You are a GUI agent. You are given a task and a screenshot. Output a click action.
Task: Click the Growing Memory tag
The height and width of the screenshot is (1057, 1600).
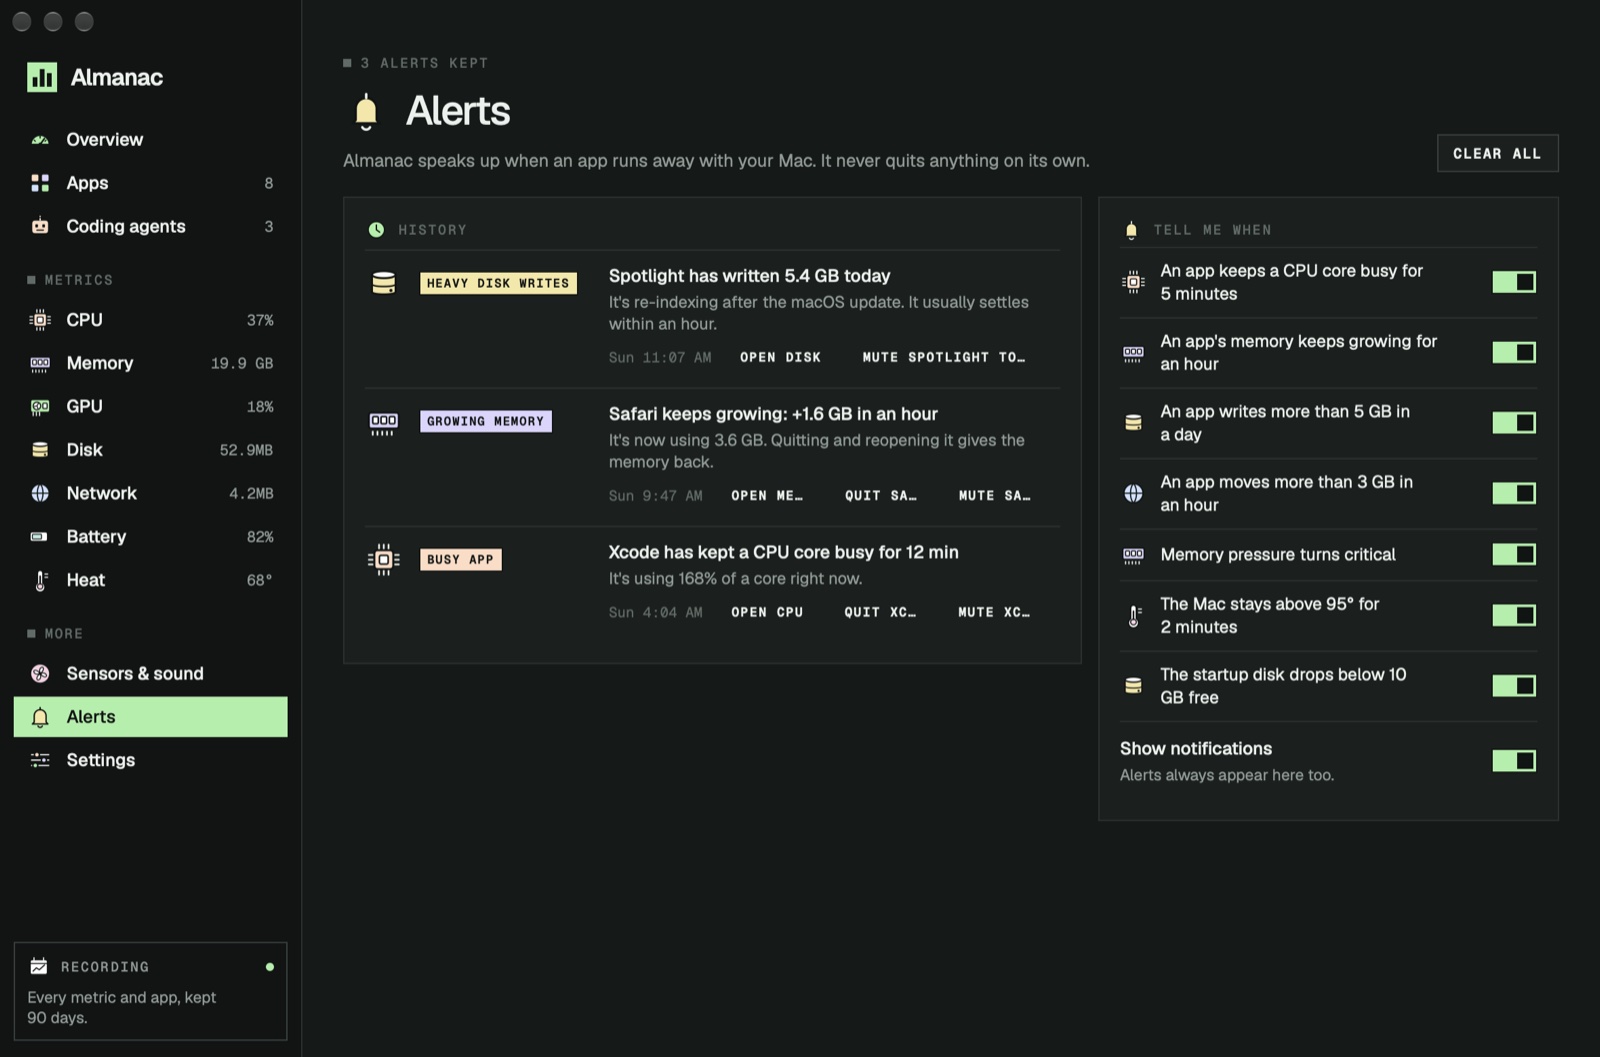tap(485, 421)
